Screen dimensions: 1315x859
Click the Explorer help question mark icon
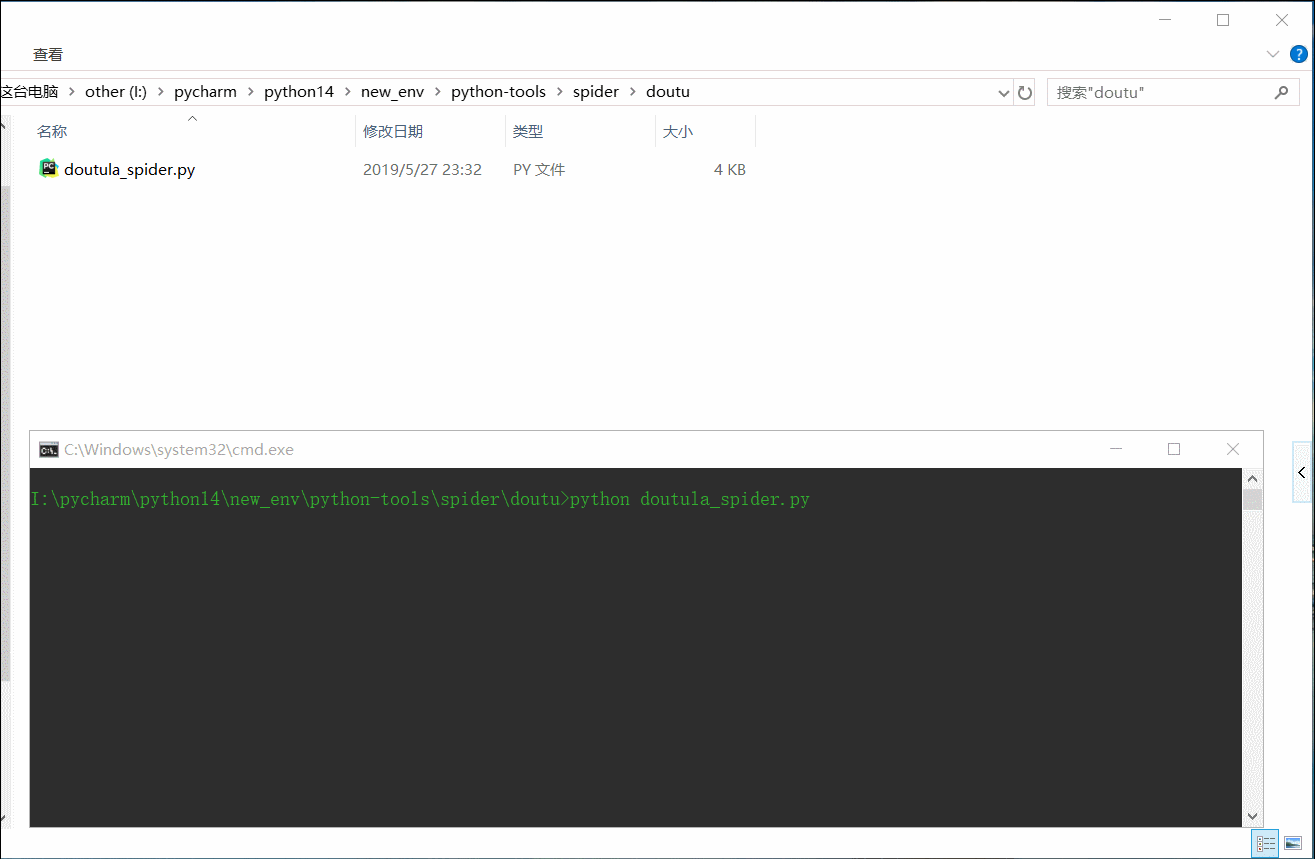[x=1299, y=54]
